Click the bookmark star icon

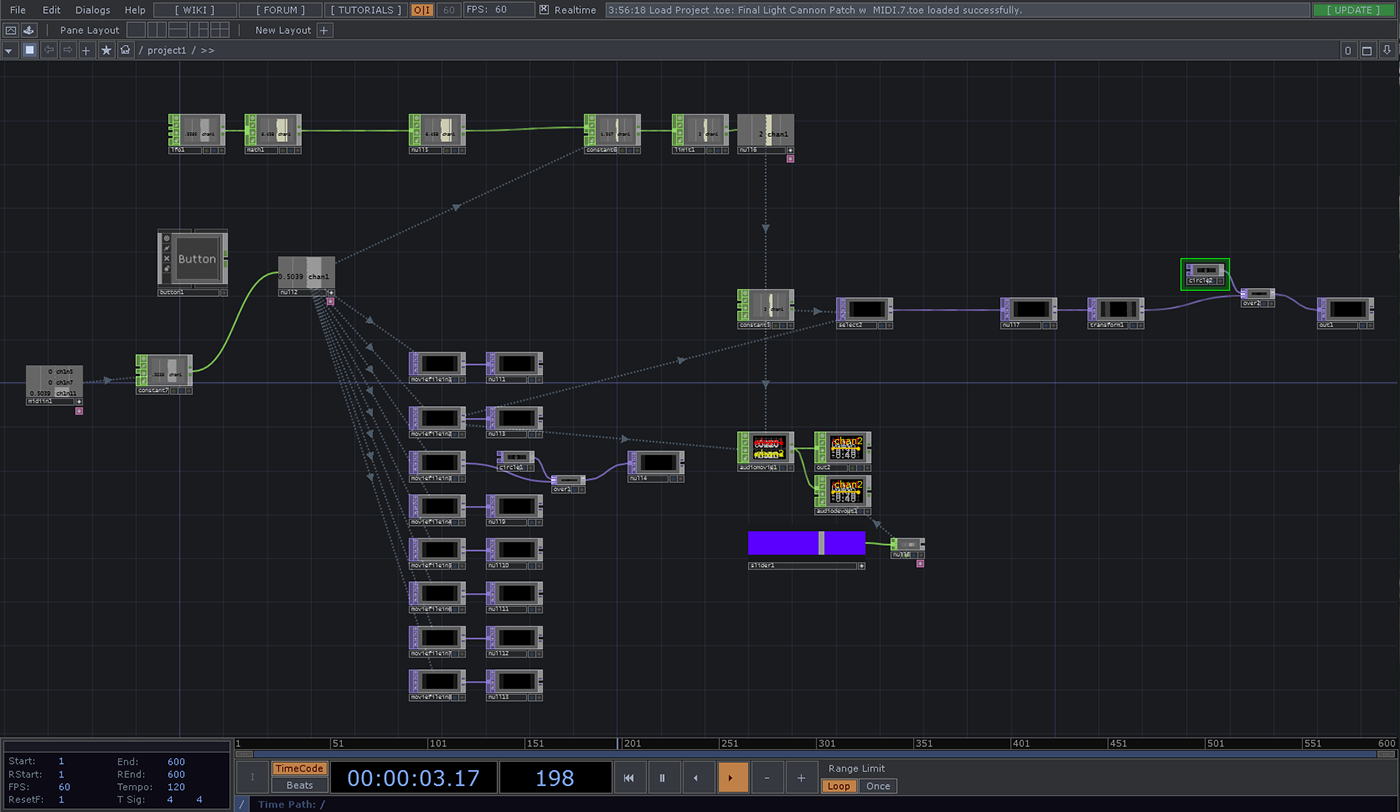[x=106, y=50]
